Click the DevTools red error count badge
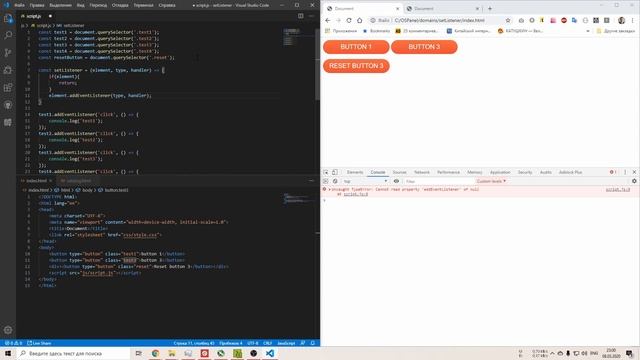This screenshot has width=640, height=360. point(613,172)
